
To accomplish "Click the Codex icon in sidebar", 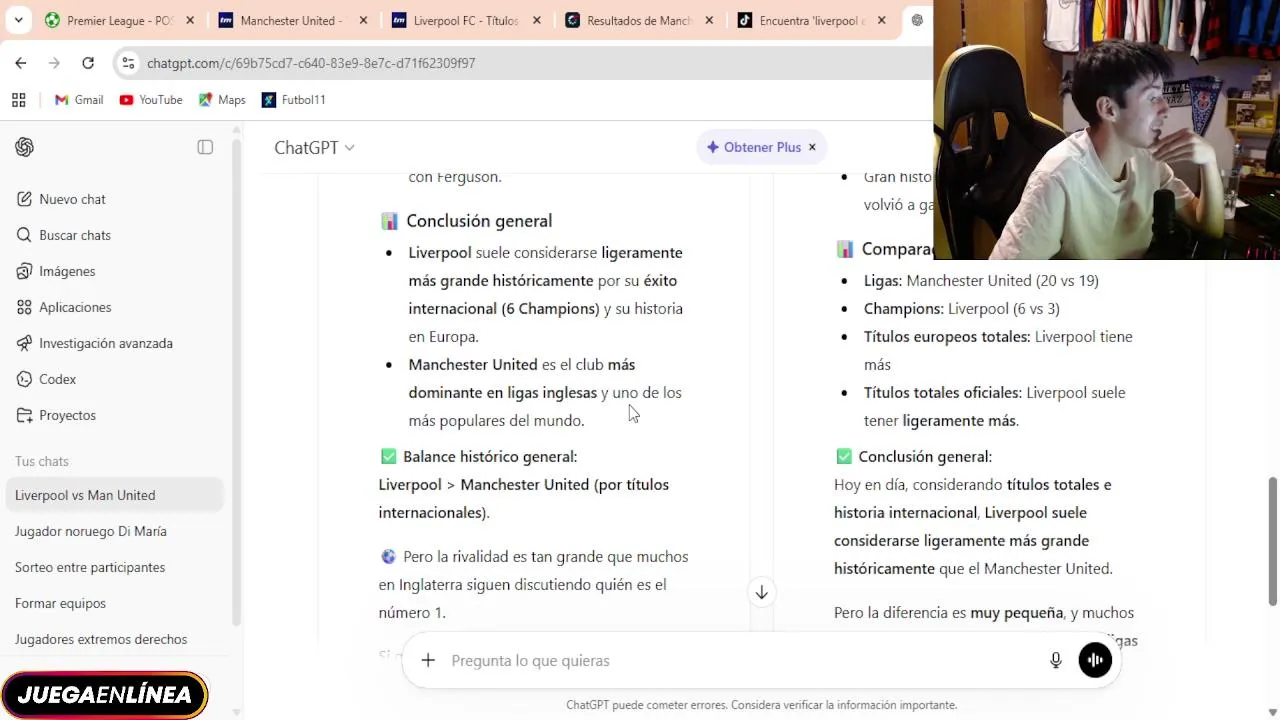I will coord(24,379).
